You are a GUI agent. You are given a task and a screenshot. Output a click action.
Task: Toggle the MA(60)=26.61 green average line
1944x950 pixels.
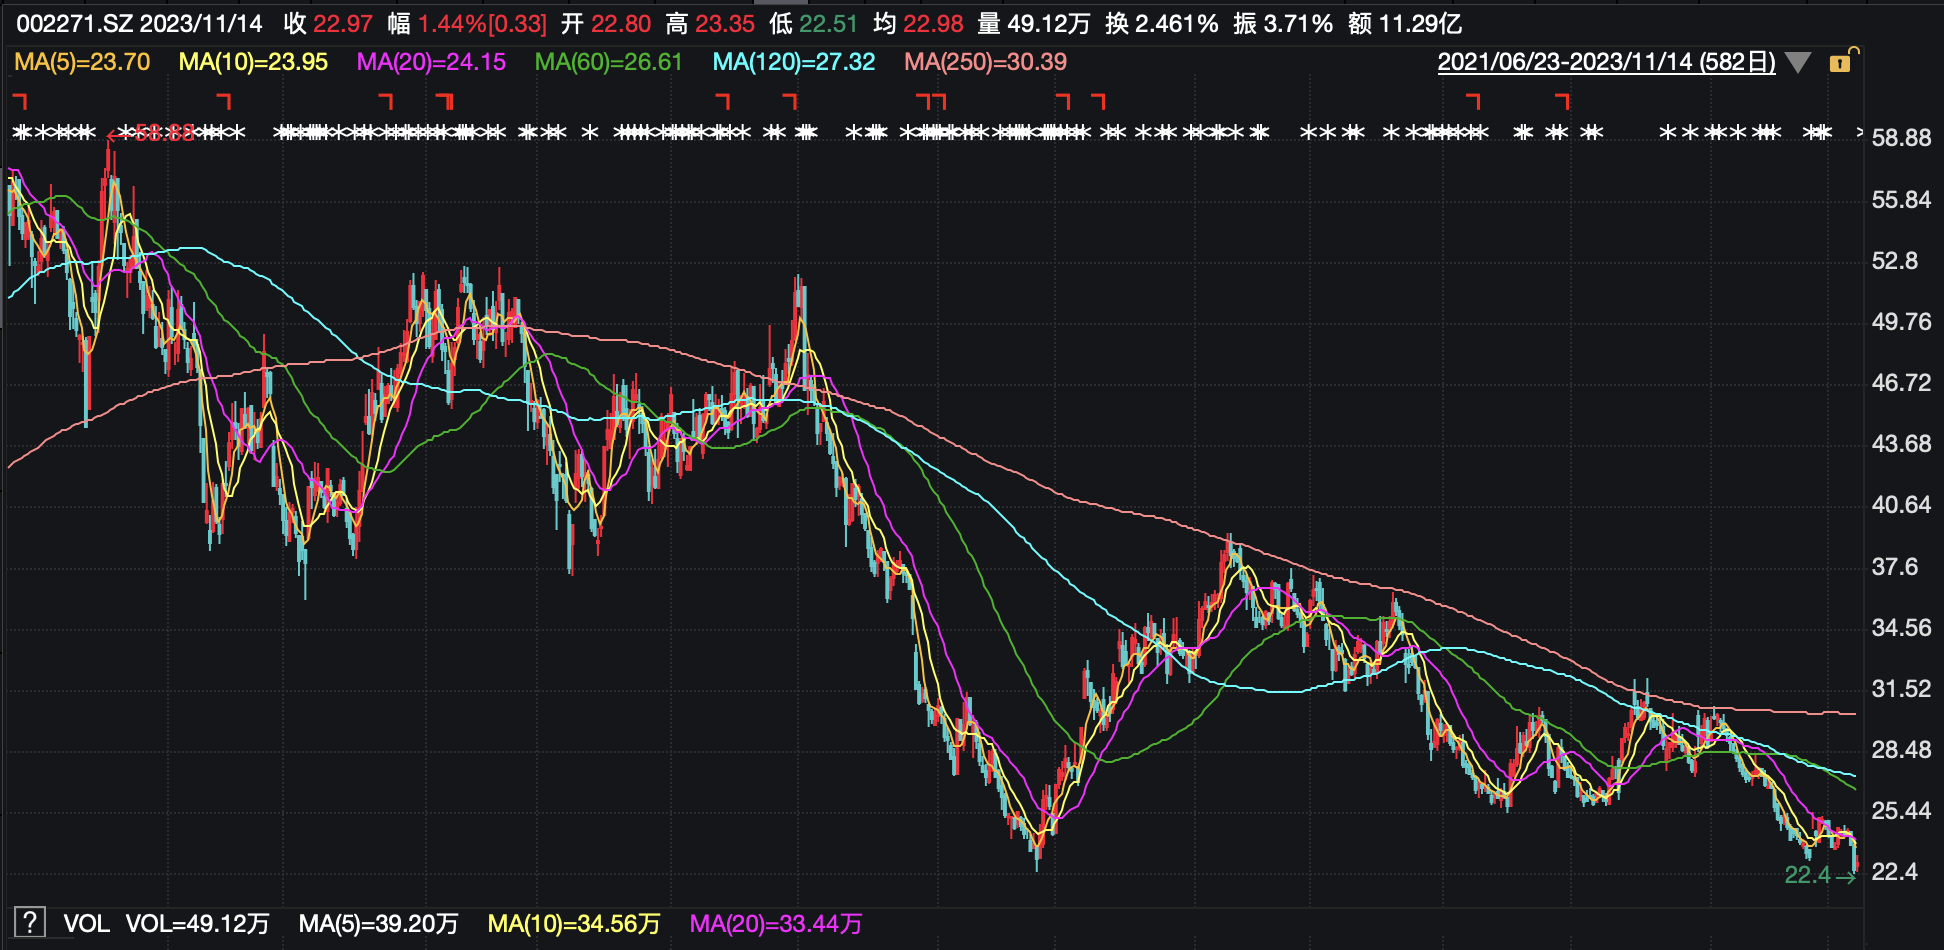[608, 62]
